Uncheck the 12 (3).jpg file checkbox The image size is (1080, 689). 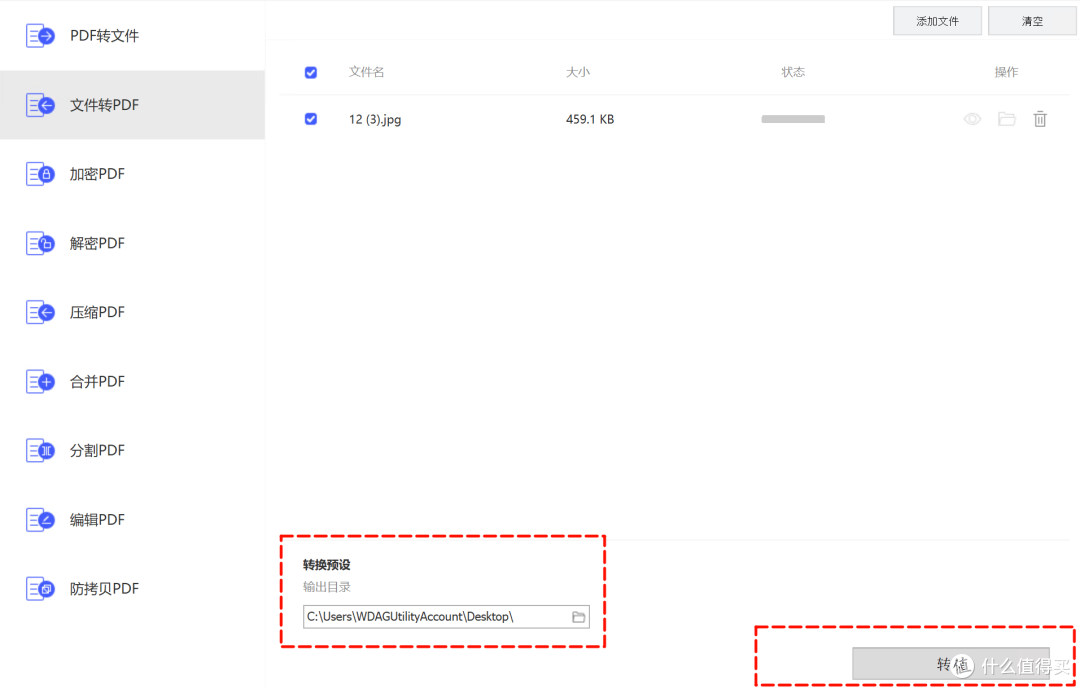coord(311,119)
